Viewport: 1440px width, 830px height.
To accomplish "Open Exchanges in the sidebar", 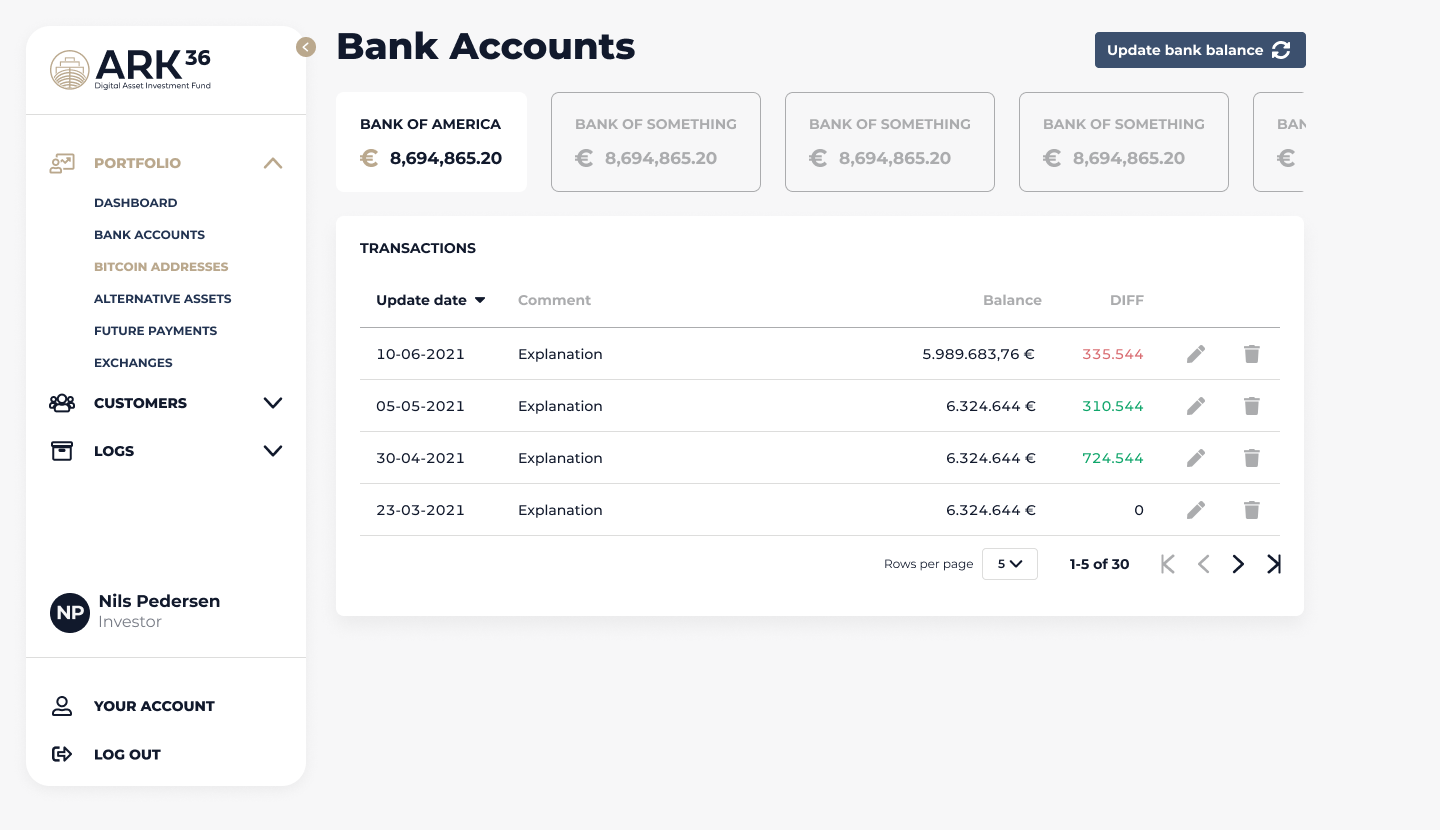I will (x=133, y=363).
